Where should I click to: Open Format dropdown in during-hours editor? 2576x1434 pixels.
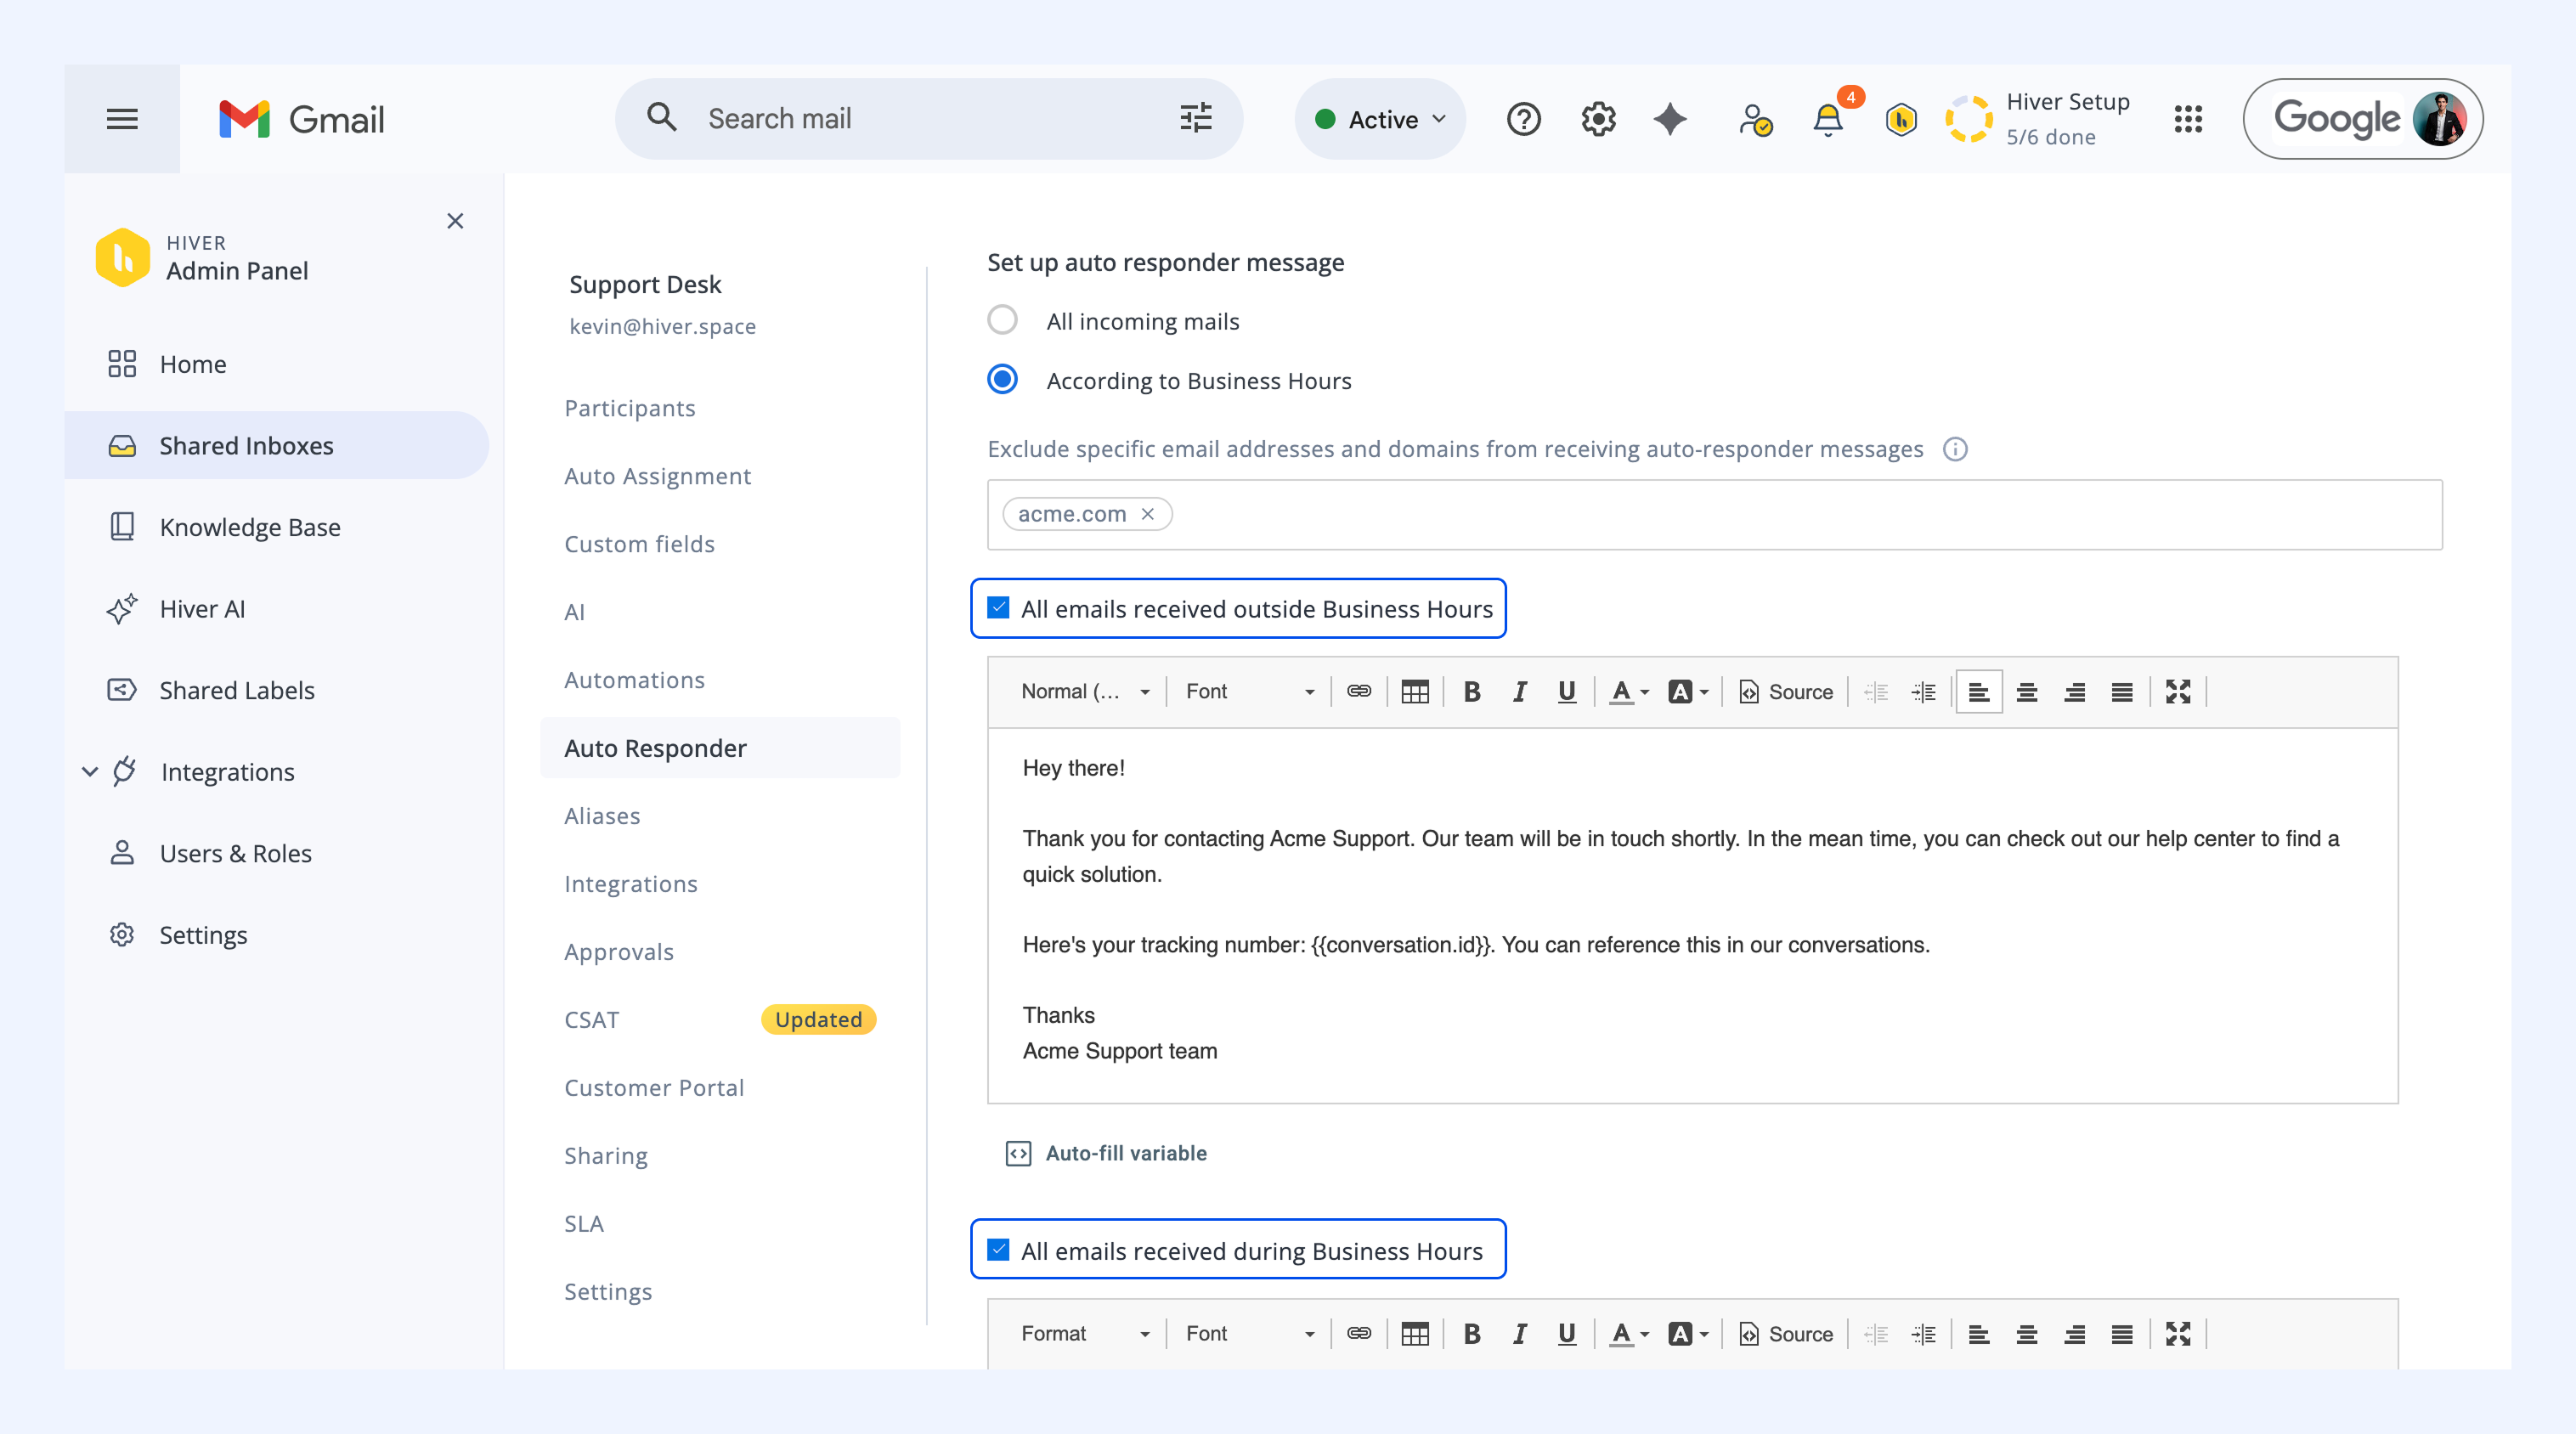[x=1085, y=1333]
